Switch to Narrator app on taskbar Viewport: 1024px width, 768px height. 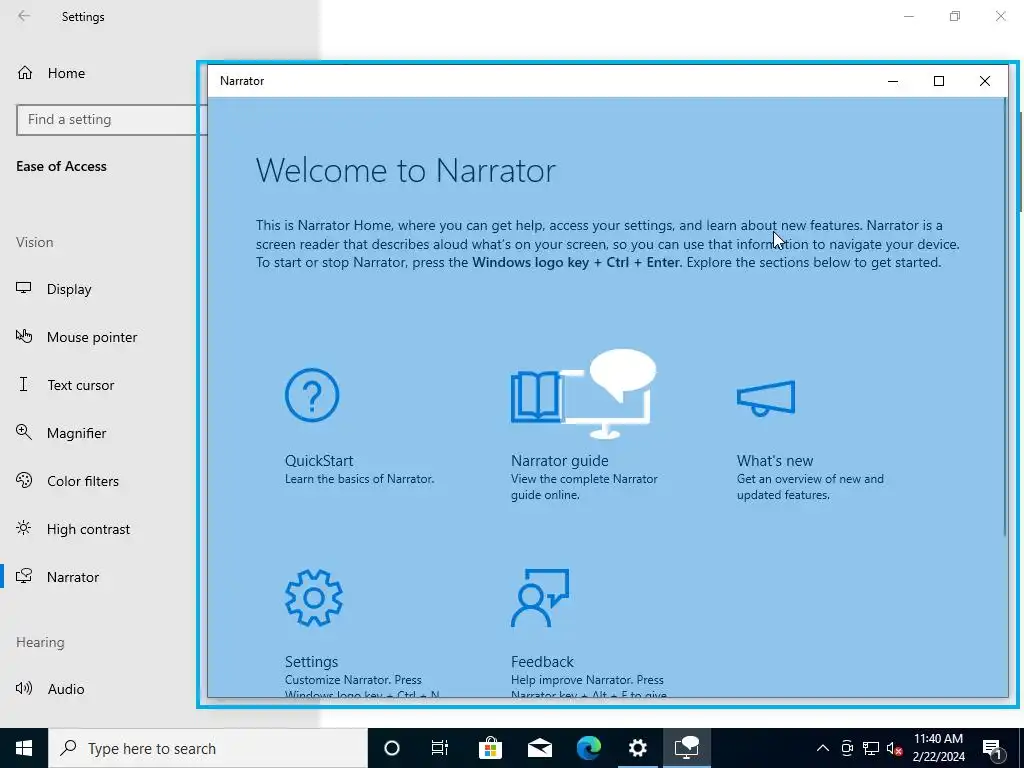(687, 748)
